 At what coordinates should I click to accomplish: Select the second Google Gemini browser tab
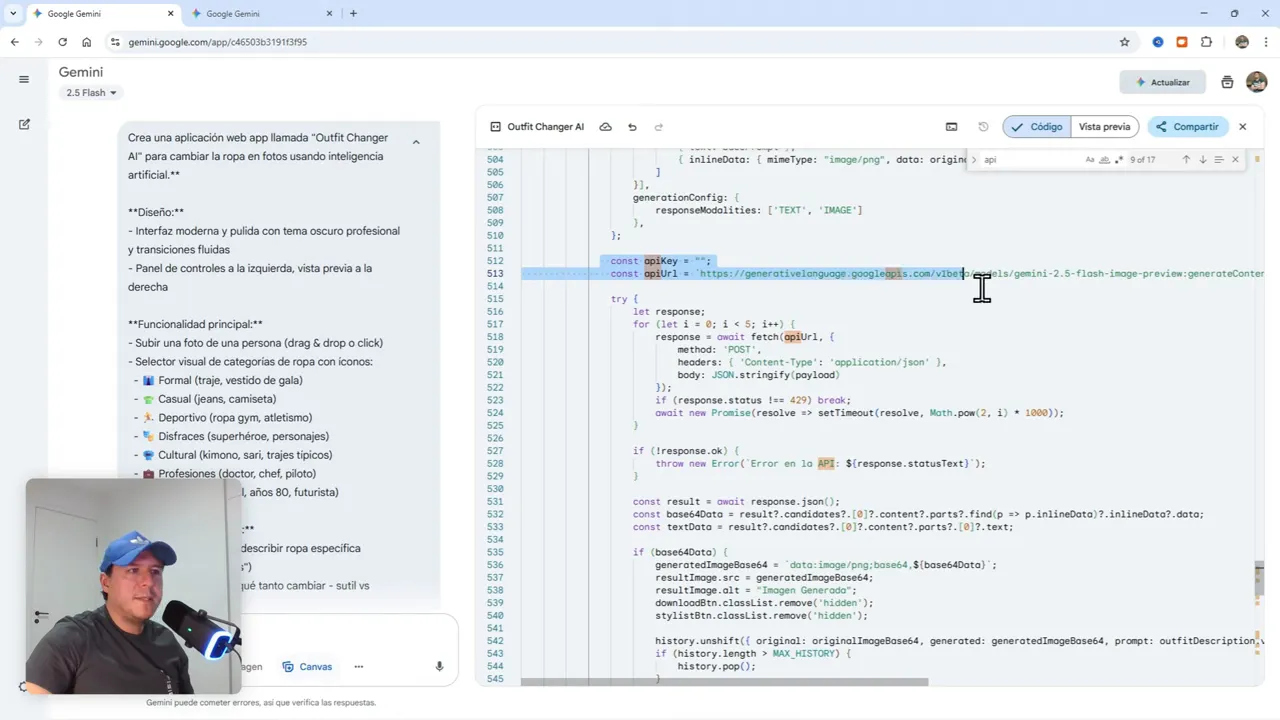click(258, 15)
